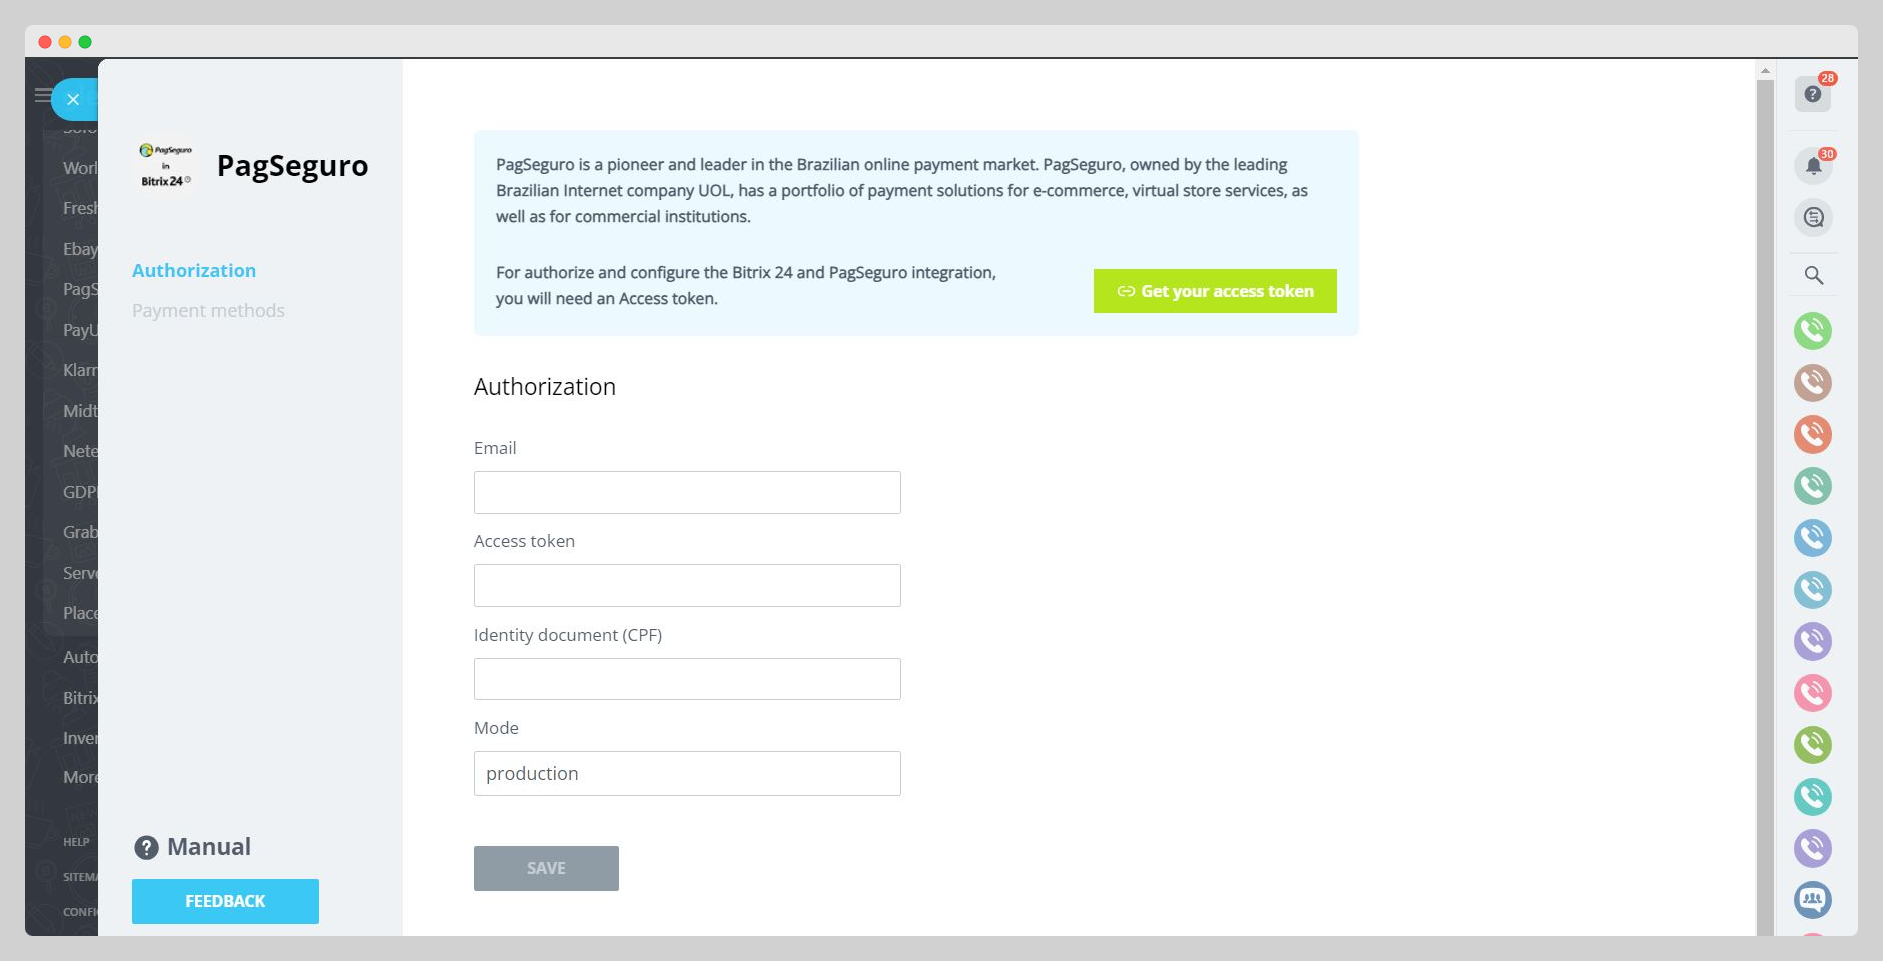Click the Get your access token button
1883x961 pixels.
(x=1214, y=291)
